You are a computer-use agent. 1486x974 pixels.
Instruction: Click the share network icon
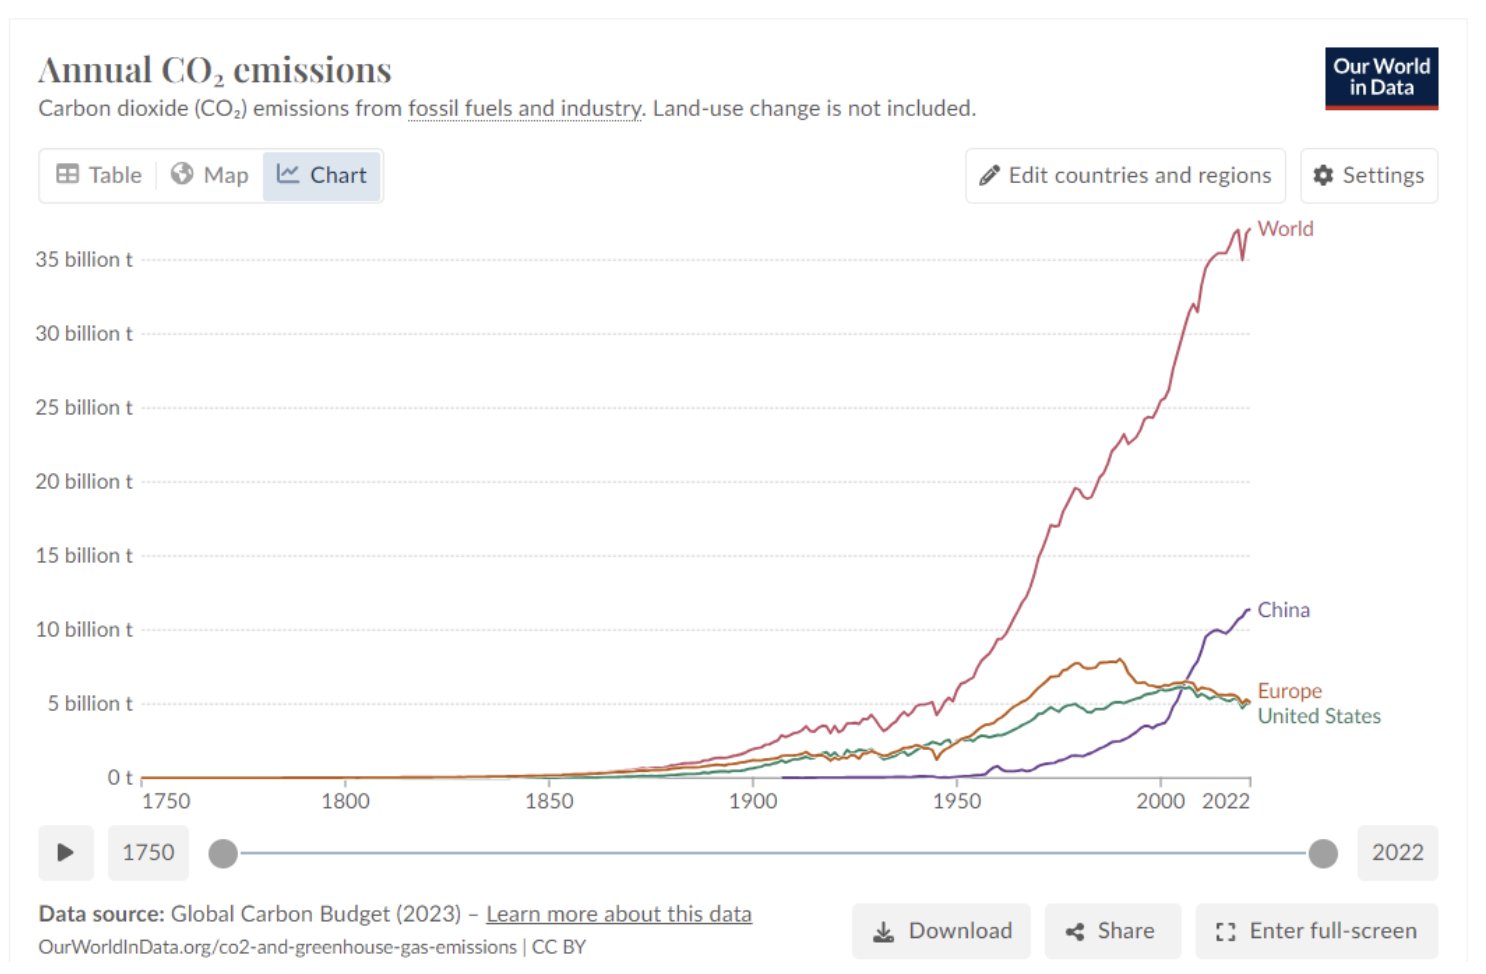pos(1075,932)
